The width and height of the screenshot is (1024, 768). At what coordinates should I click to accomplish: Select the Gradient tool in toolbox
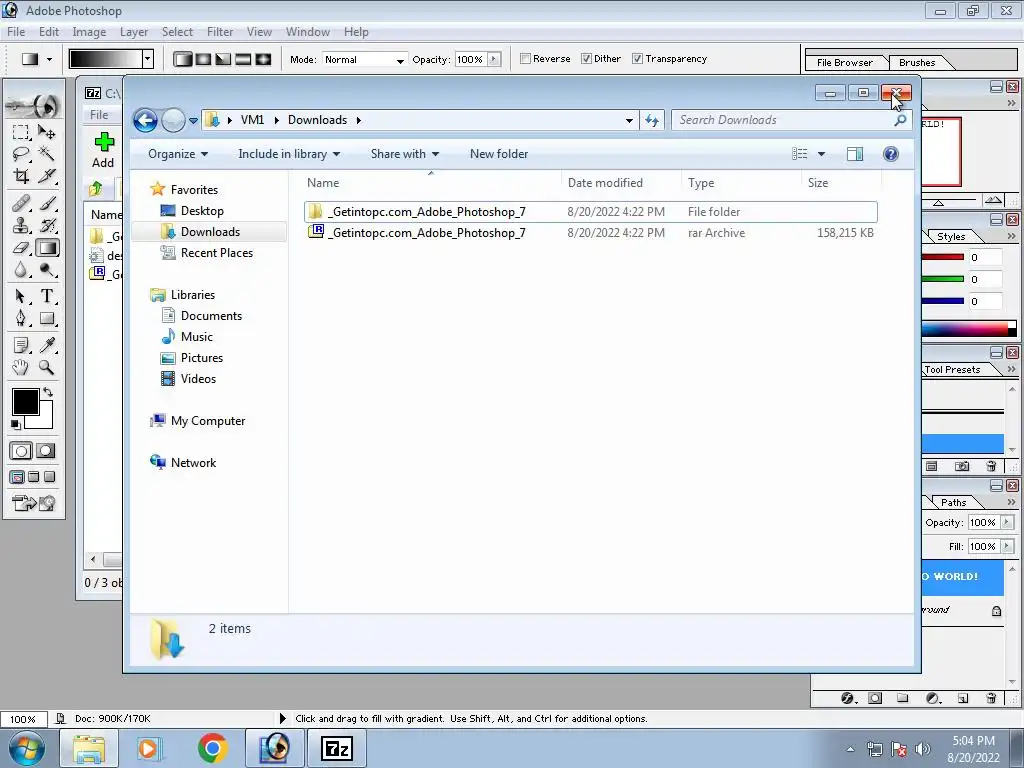click(47, 248)
